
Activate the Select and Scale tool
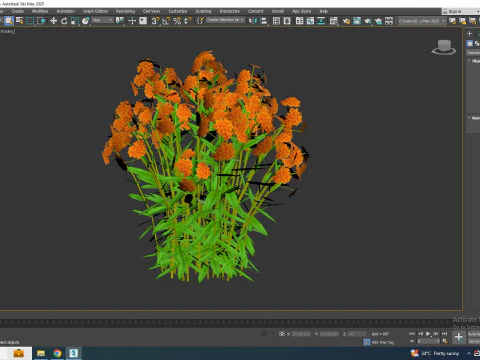[x=75, y=21]
